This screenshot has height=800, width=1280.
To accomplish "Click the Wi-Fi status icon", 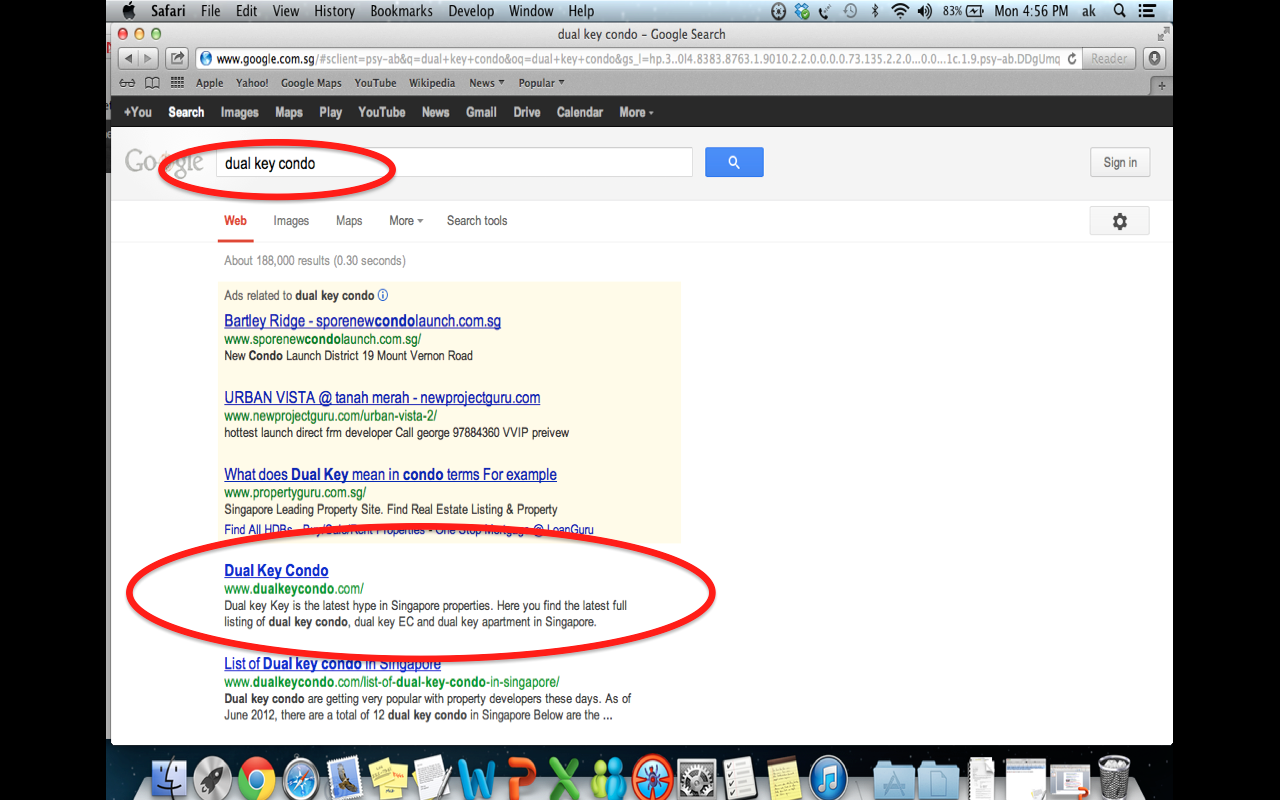I will (899, 11).
